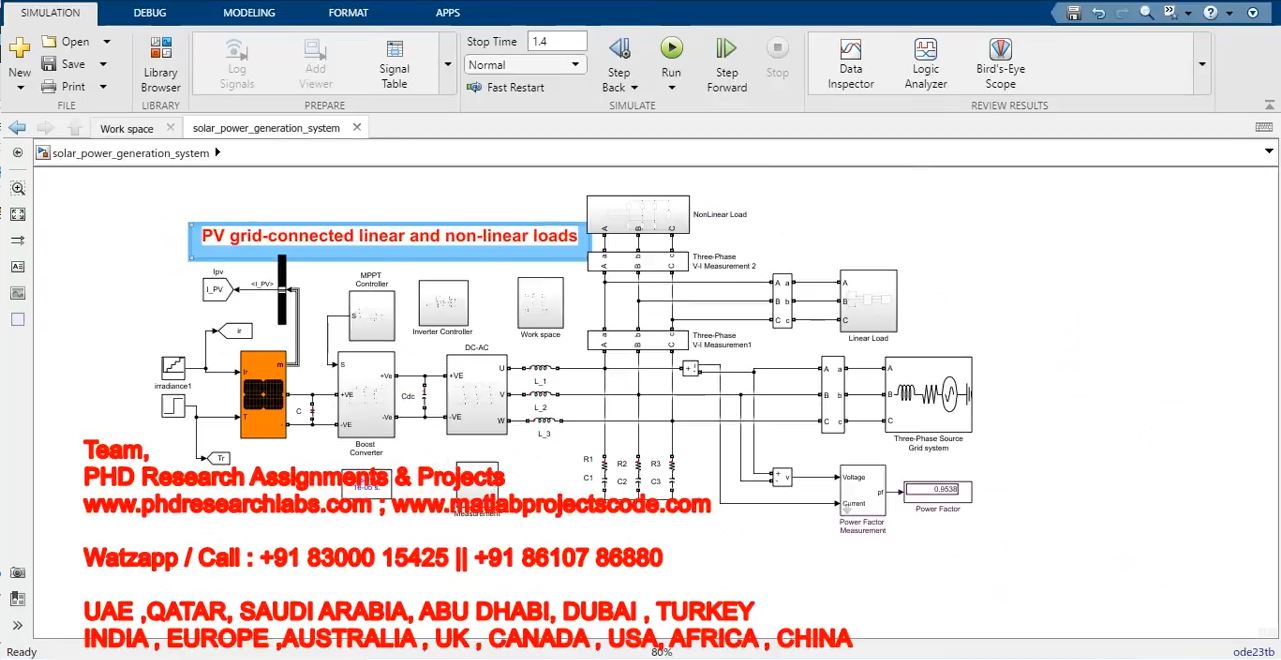1281x660 pixels.
Task: Click Step Forward in the Simulate section
Action: 726,64
